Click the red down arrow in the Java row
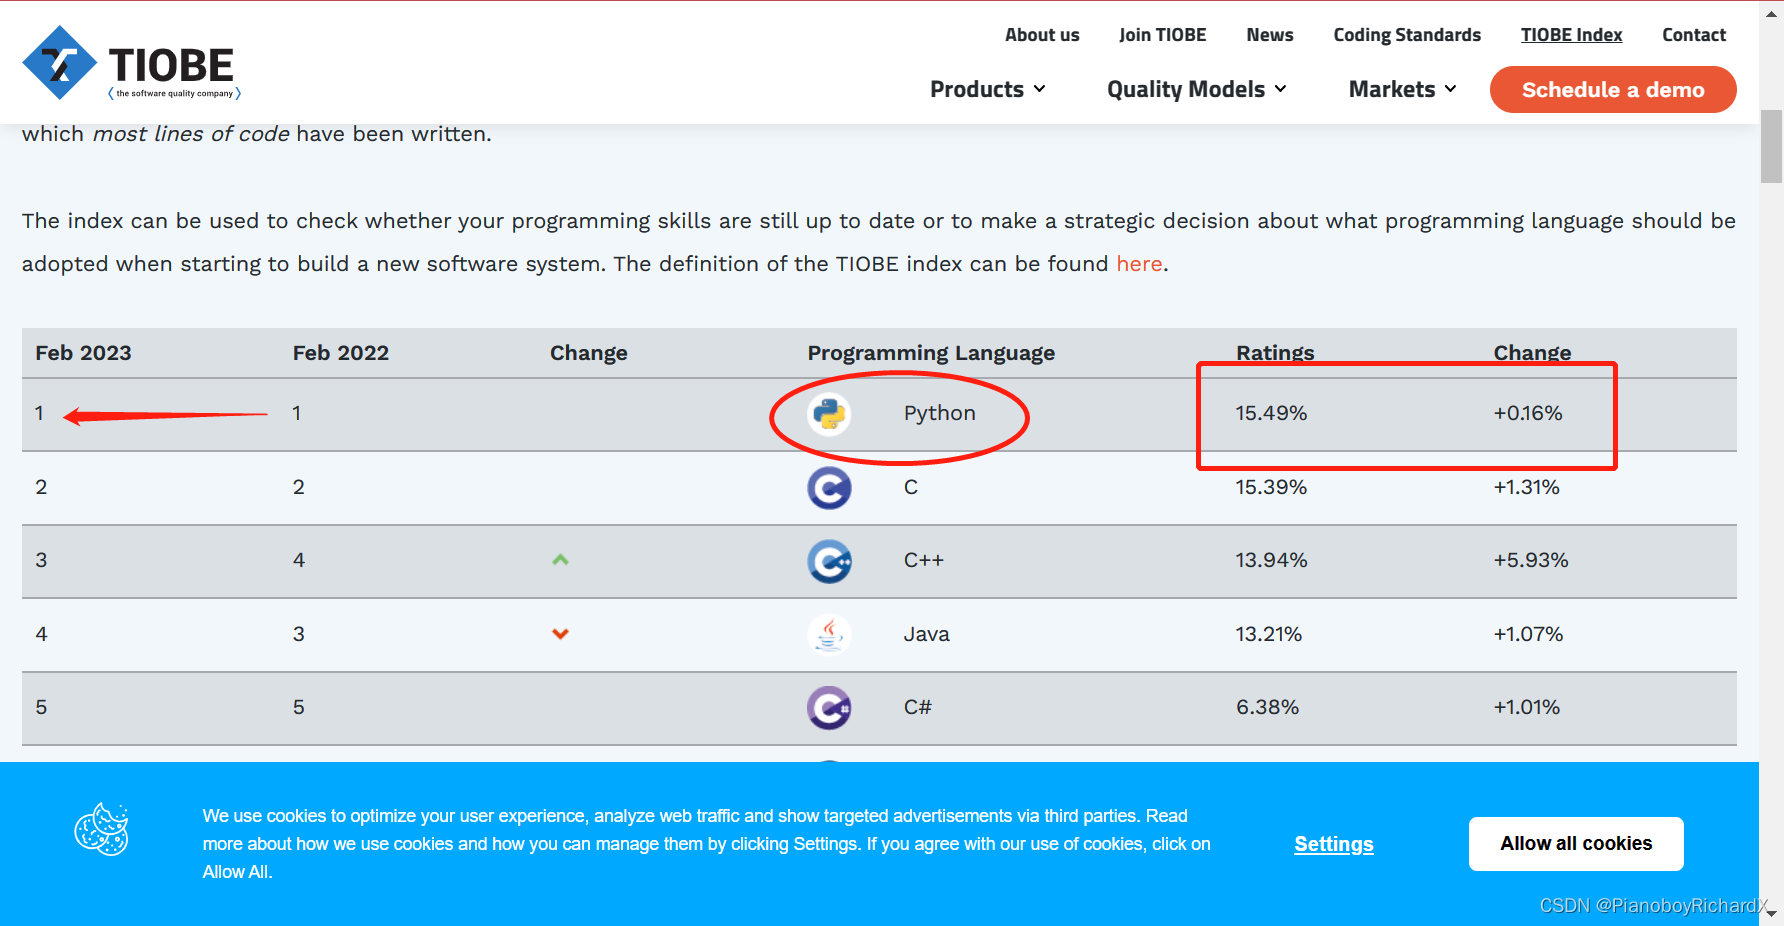This screenshot has height=926, width=1784. coord(560,634)
